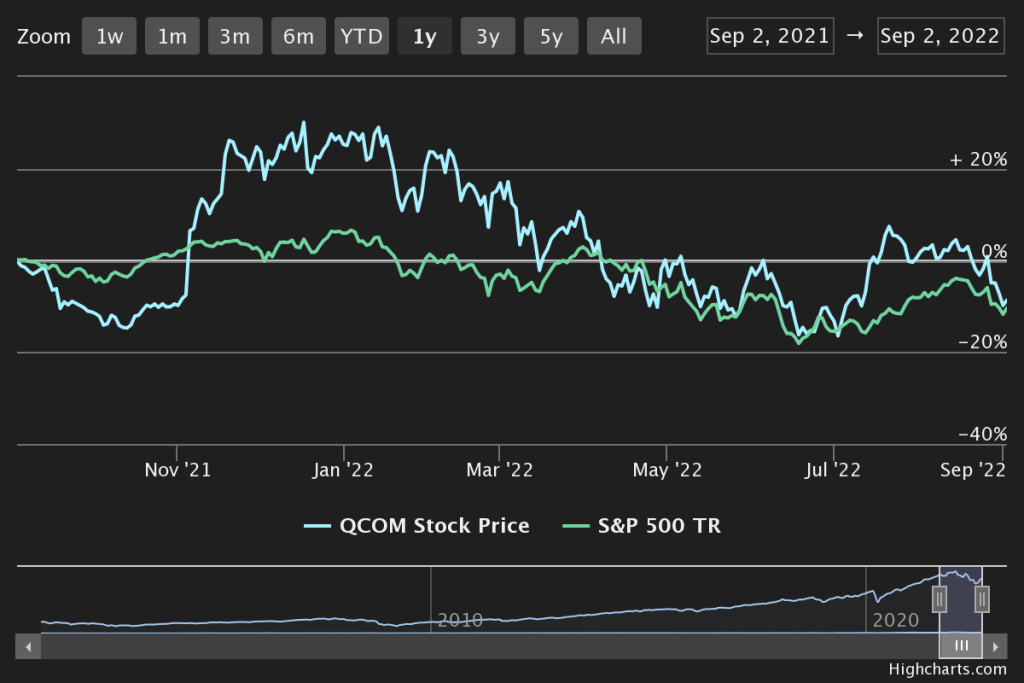Toggle S&P 500 TR series in legend
Screen dimensions: 1024x683
click(642, 525)
